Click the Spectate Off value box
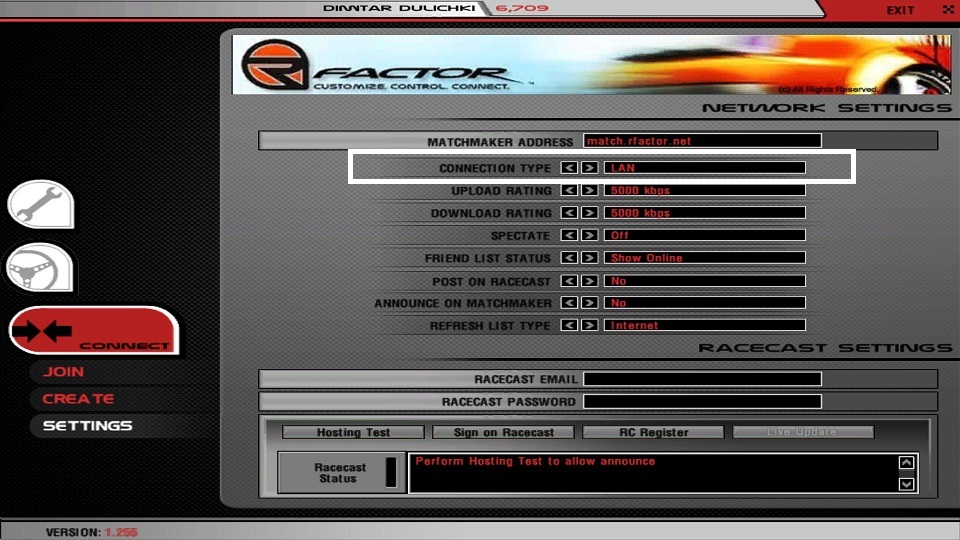960x540 pixels. point(705,235)
